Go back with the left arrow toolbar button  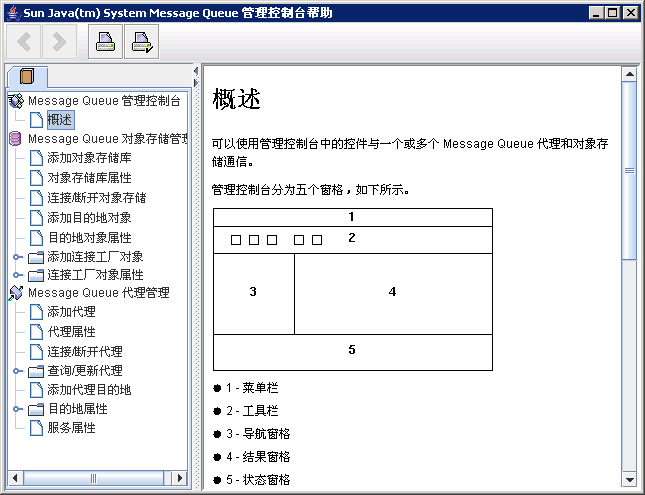click(x=23, y=42)
